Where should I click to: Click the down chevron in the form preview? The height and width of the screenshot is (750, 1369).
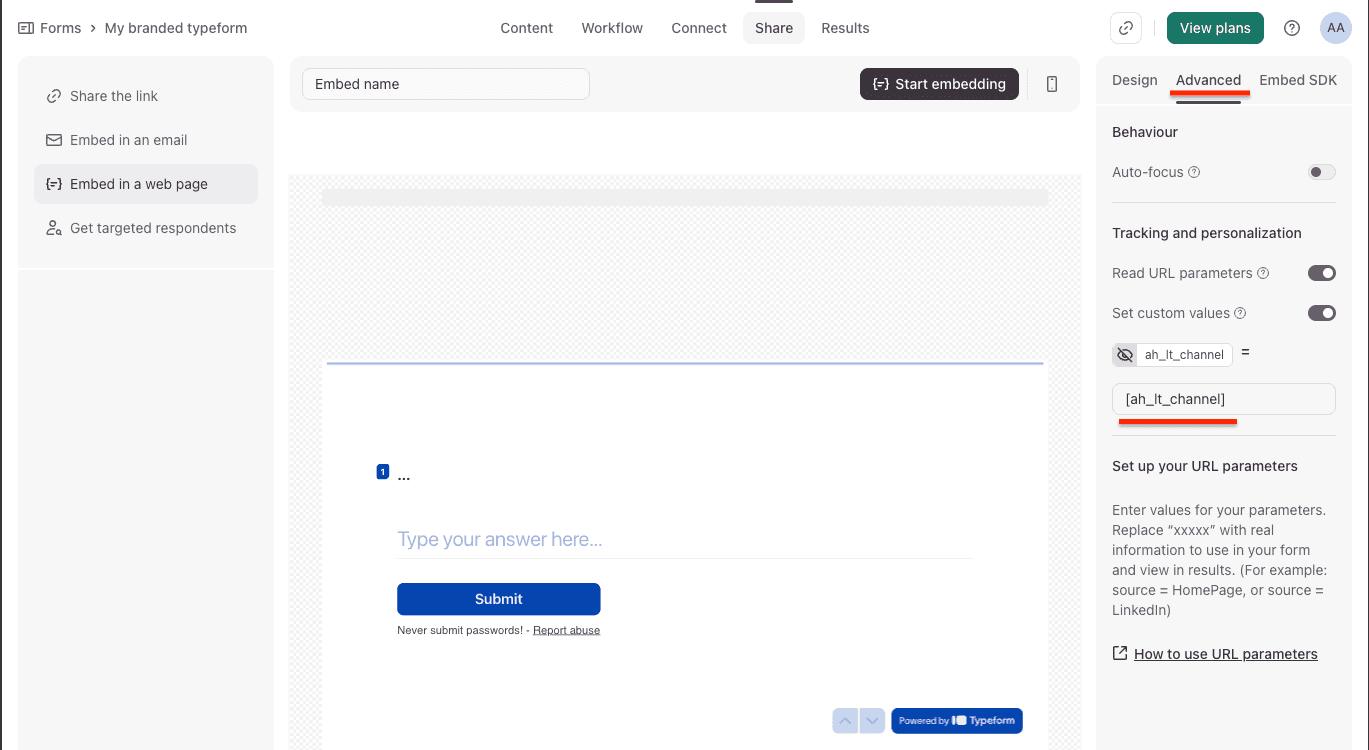point(872,720)
